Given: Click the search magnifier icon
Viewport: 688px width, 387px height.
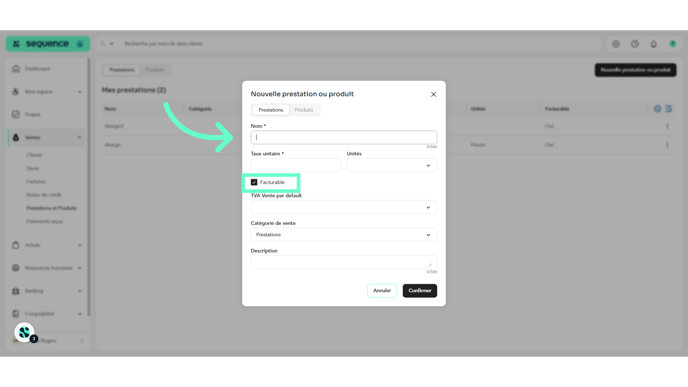Looking at the screenshot, I should (103, 44).
